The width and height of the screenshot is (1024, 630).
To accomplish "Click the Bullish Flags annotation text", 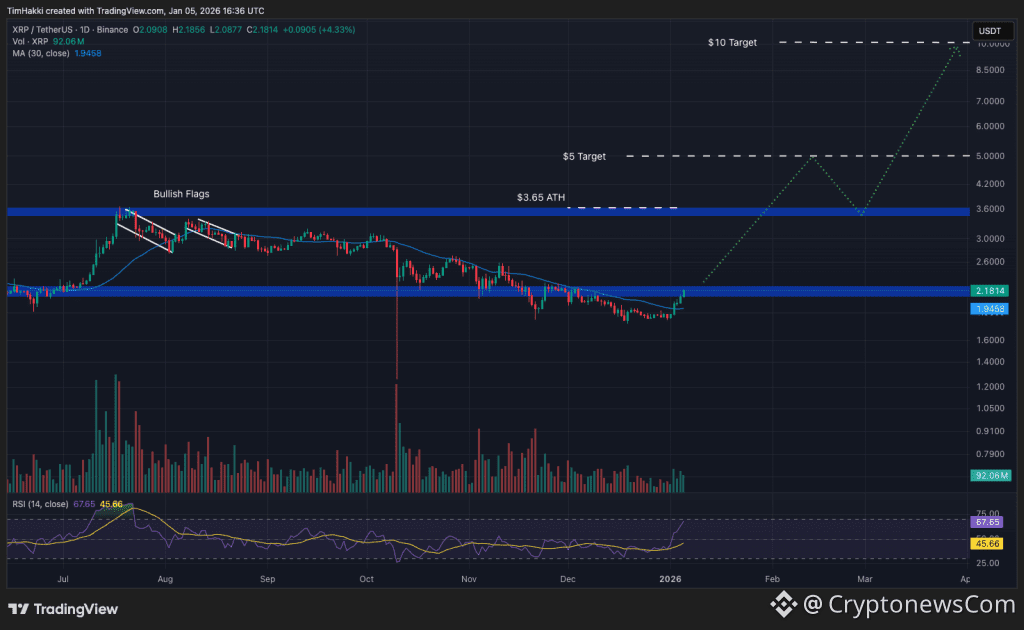I will point(180,194).
